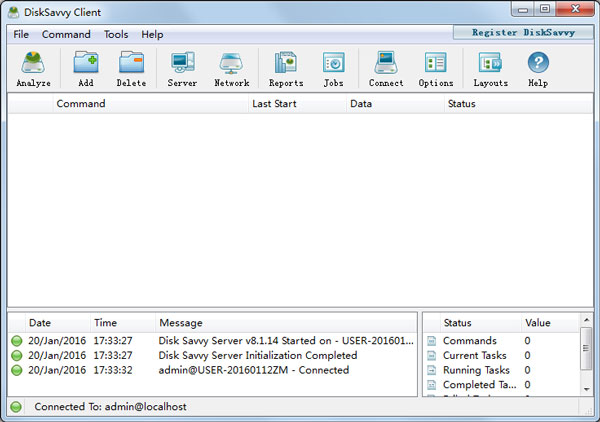600x422 pixels.
Task: Open the Jobs toolbar icon
Action: click(x=334, y=62)
